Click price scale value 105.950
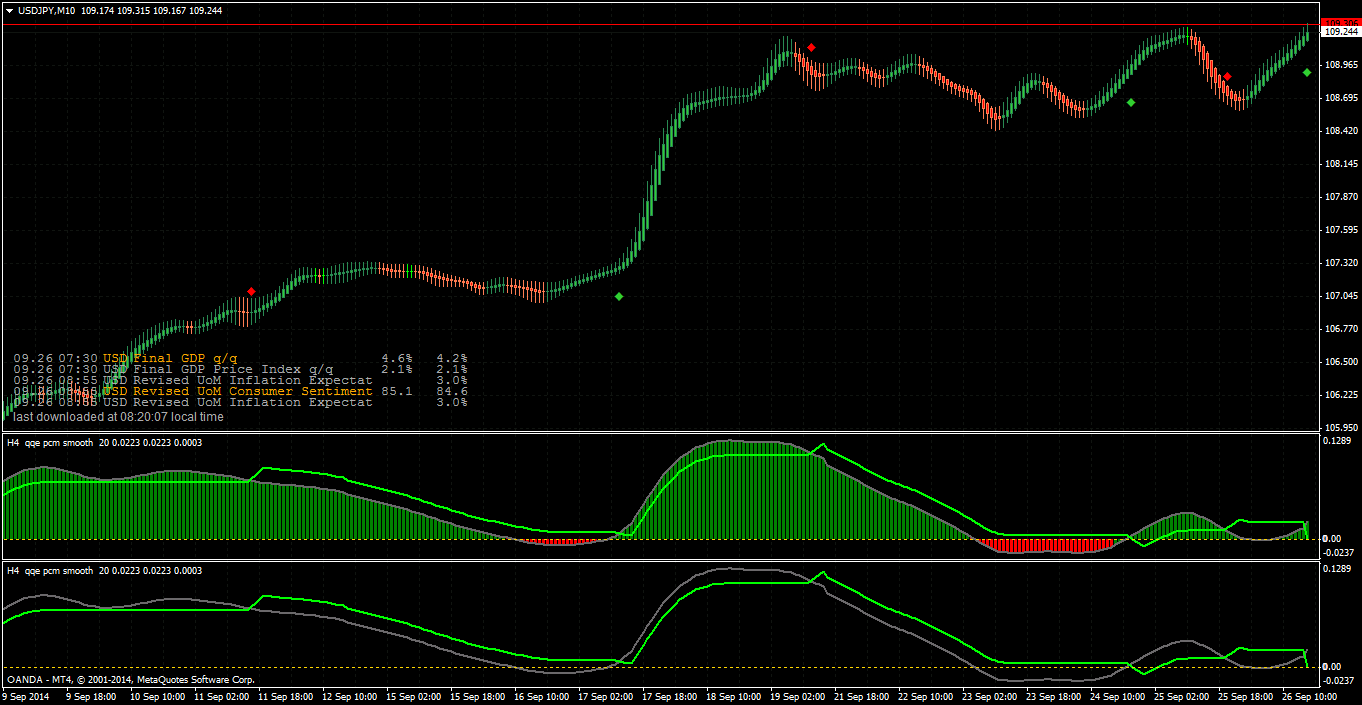The width and height of the screenshot is (1362, 705). pos(1340,427)
